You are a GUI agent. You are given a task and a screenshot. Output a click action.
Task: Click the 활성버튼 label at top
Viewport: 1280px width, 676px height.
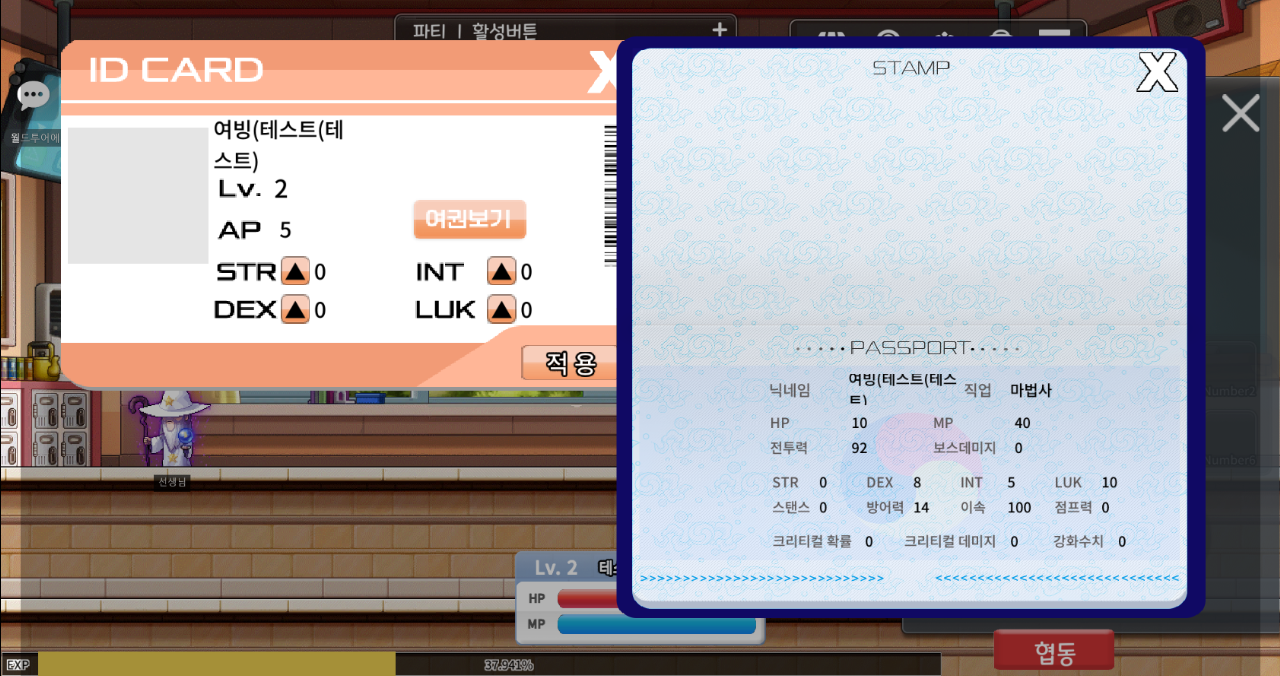tap(506, 31)
